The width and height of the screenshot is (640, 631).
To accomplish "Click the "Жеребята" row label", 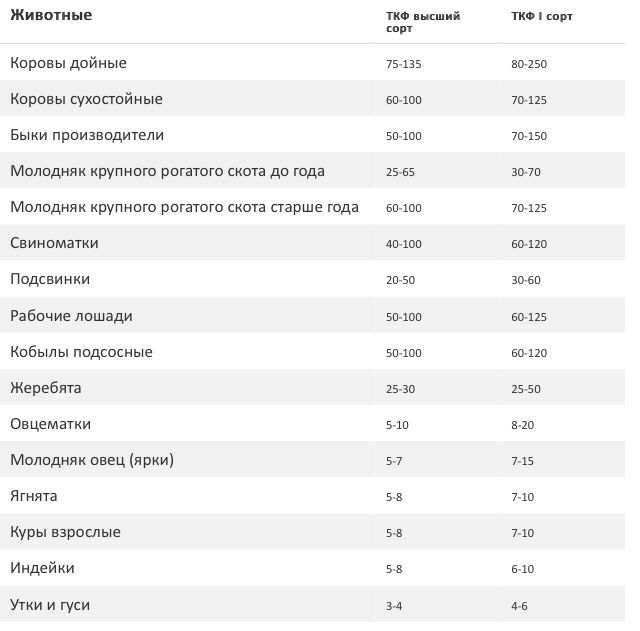I will [46, 388].
